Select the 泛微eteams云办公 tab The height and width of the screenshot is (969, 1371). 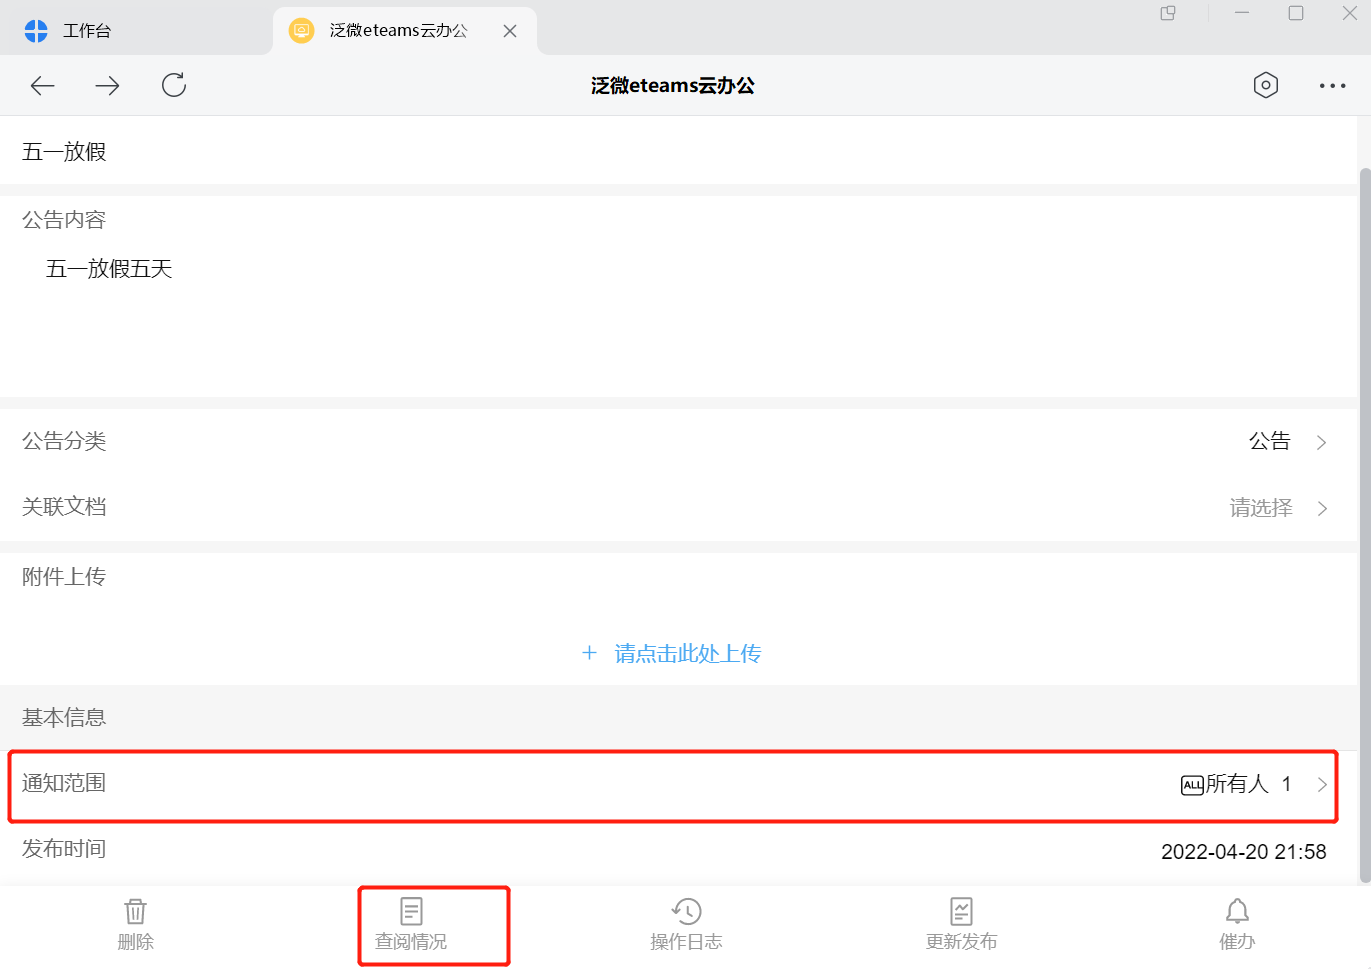404,31
